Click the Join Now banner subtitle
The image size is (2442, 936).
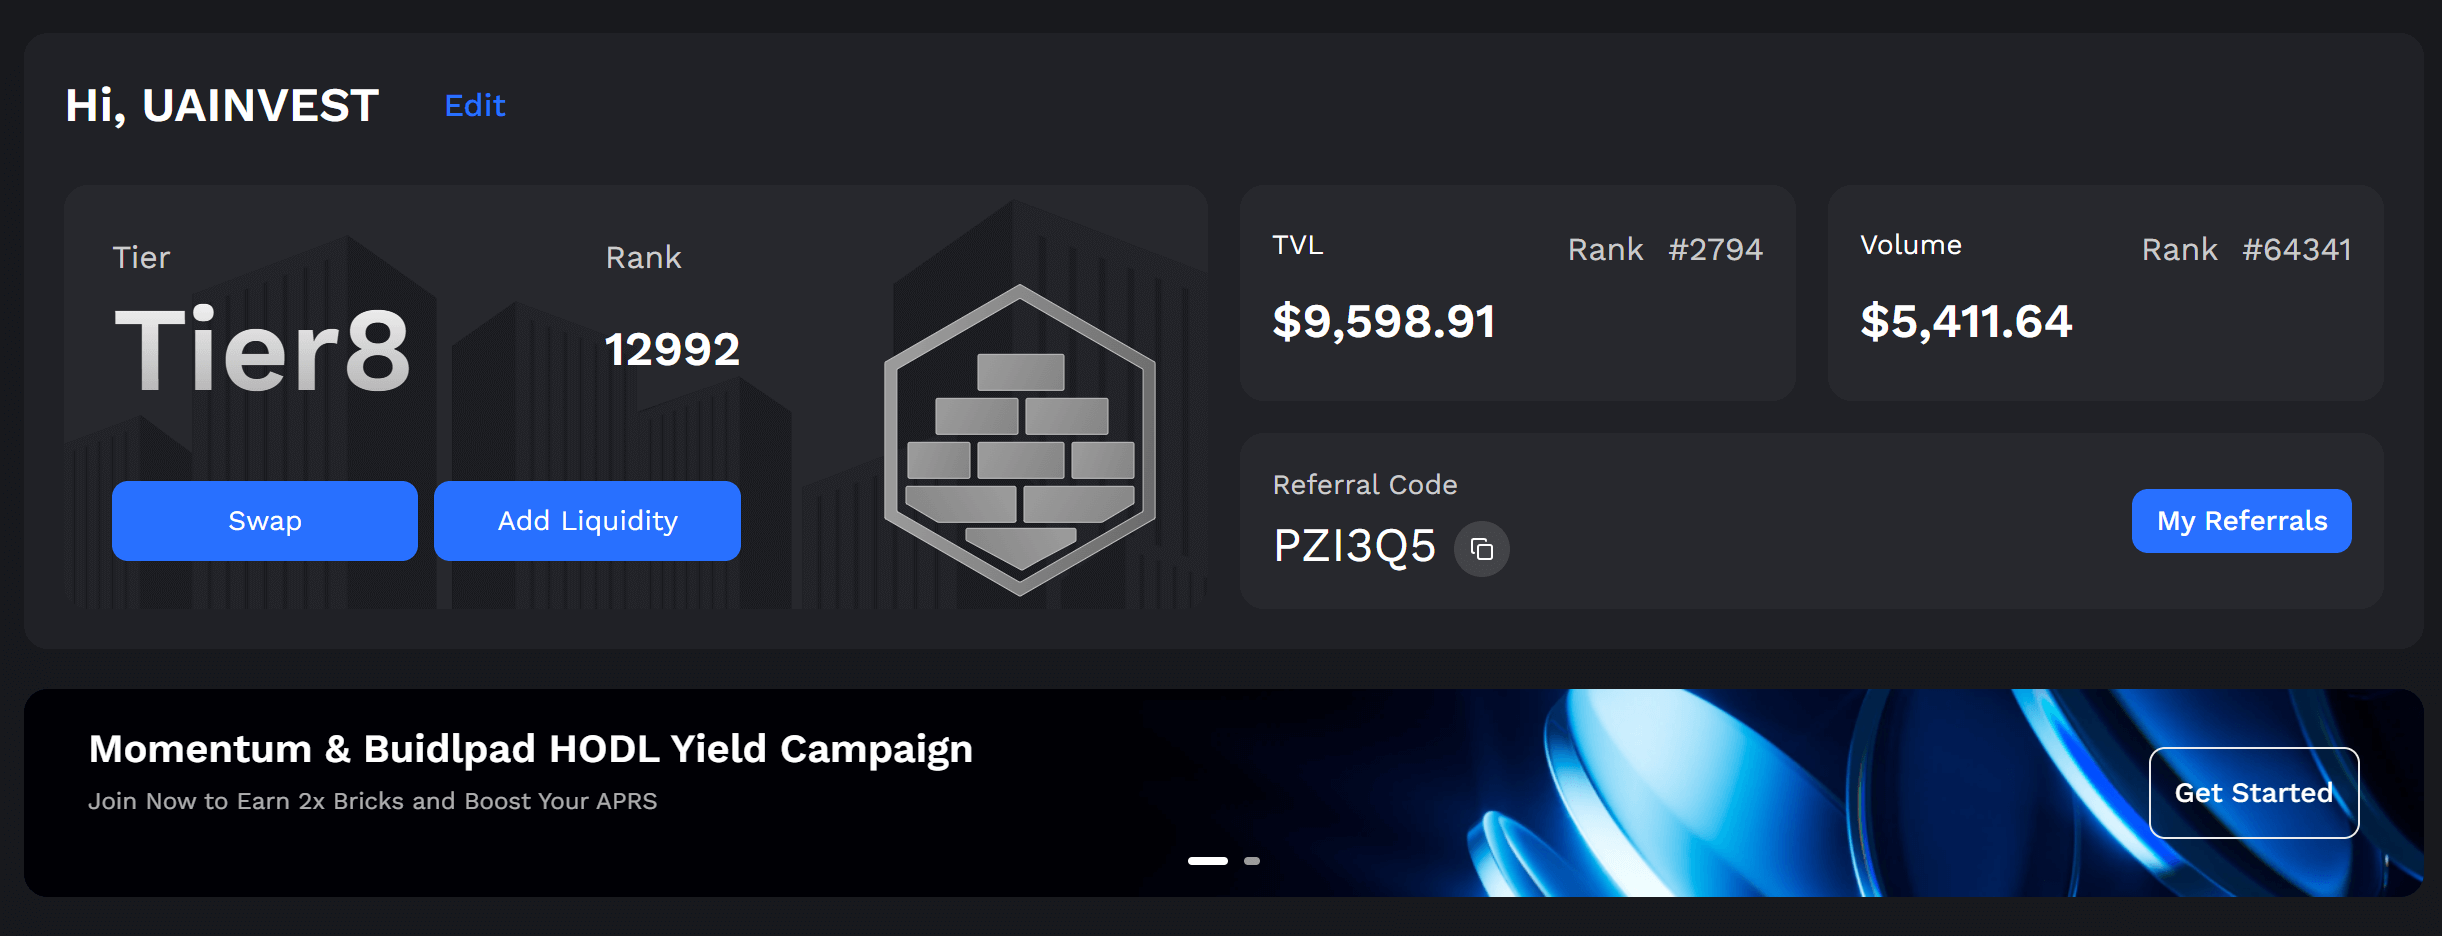tap(372, 801)
